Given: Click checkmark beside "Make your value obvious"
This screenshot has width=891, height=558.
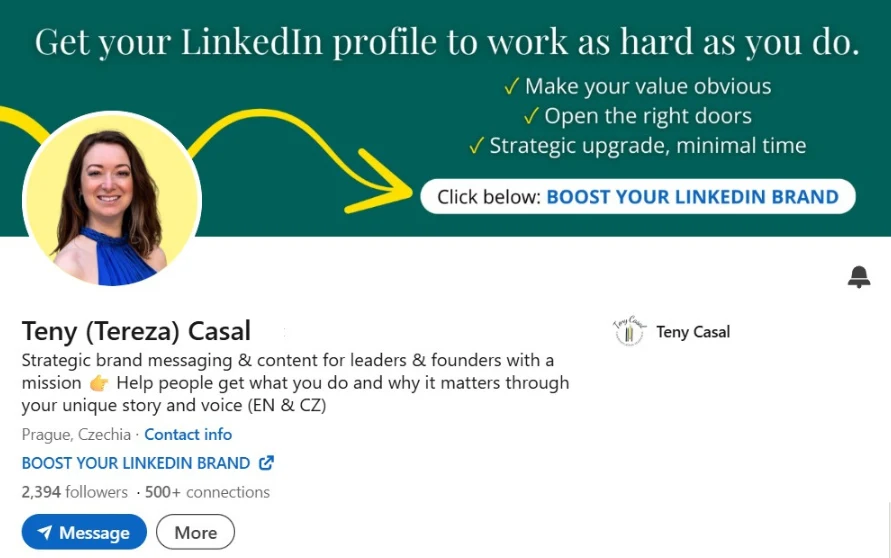Looking at the screenshot, I should point(511,86).
